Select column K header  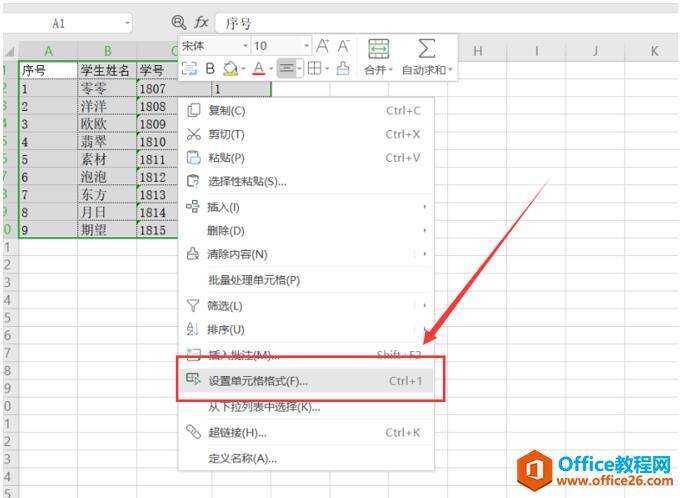click(x=653, y=51)
